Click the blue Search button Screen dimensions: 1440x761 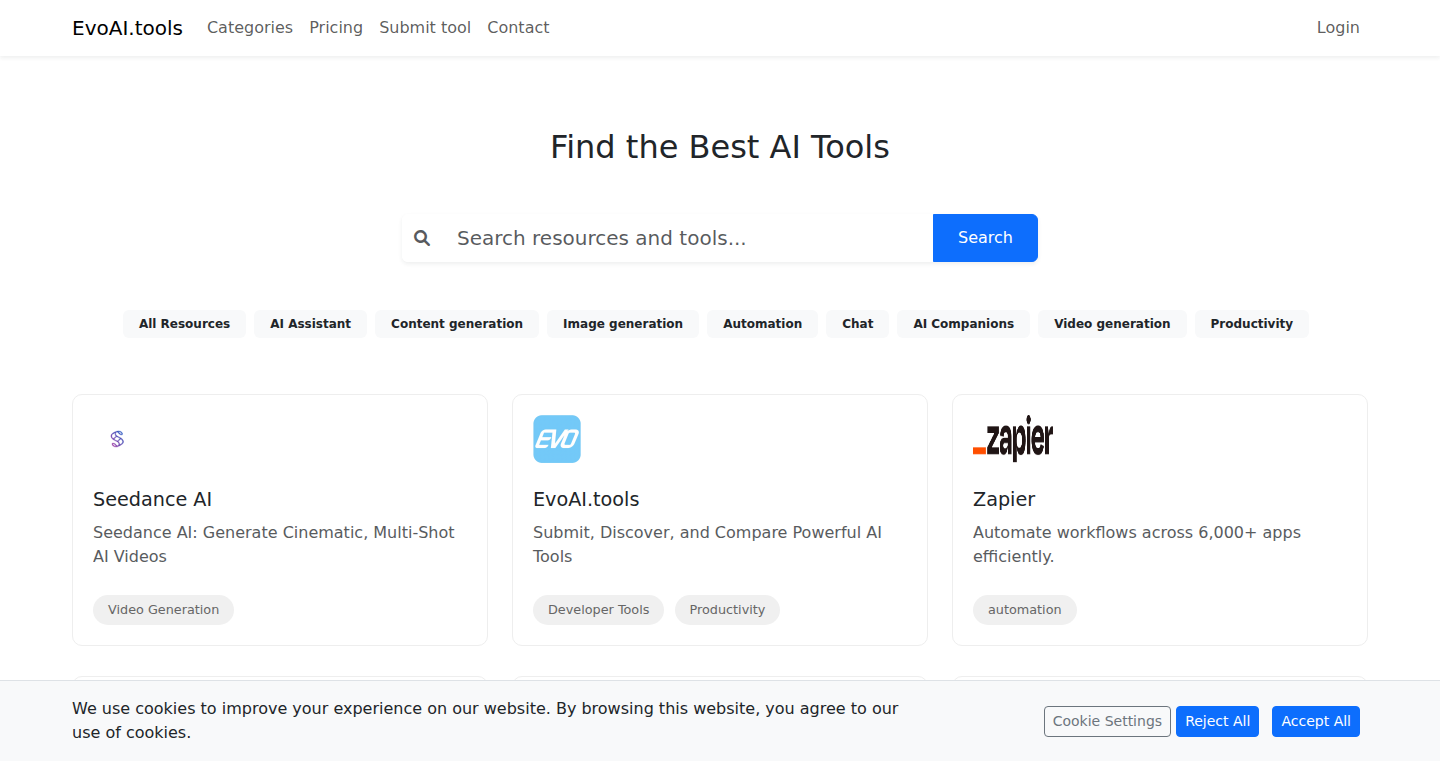(985, 238)
